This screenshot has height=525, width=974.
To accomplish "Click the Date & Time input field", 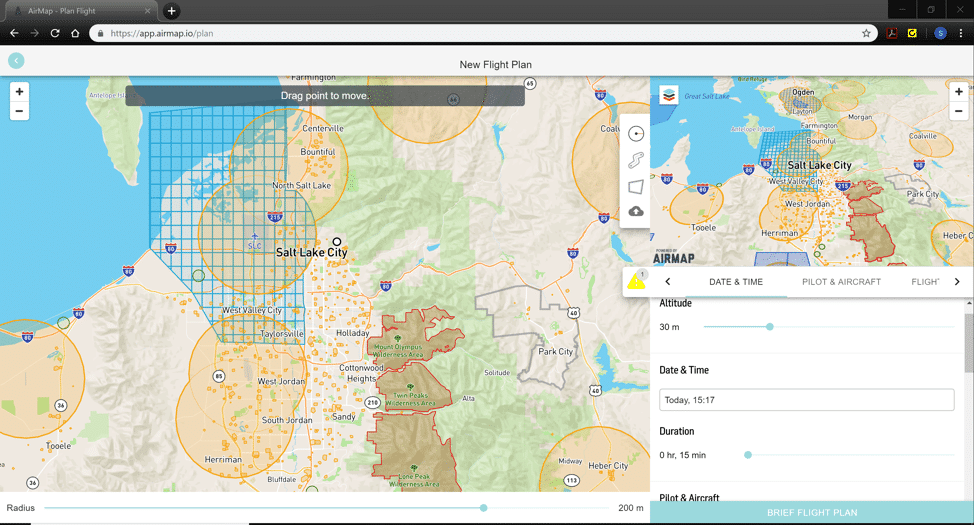I will 806,400.
